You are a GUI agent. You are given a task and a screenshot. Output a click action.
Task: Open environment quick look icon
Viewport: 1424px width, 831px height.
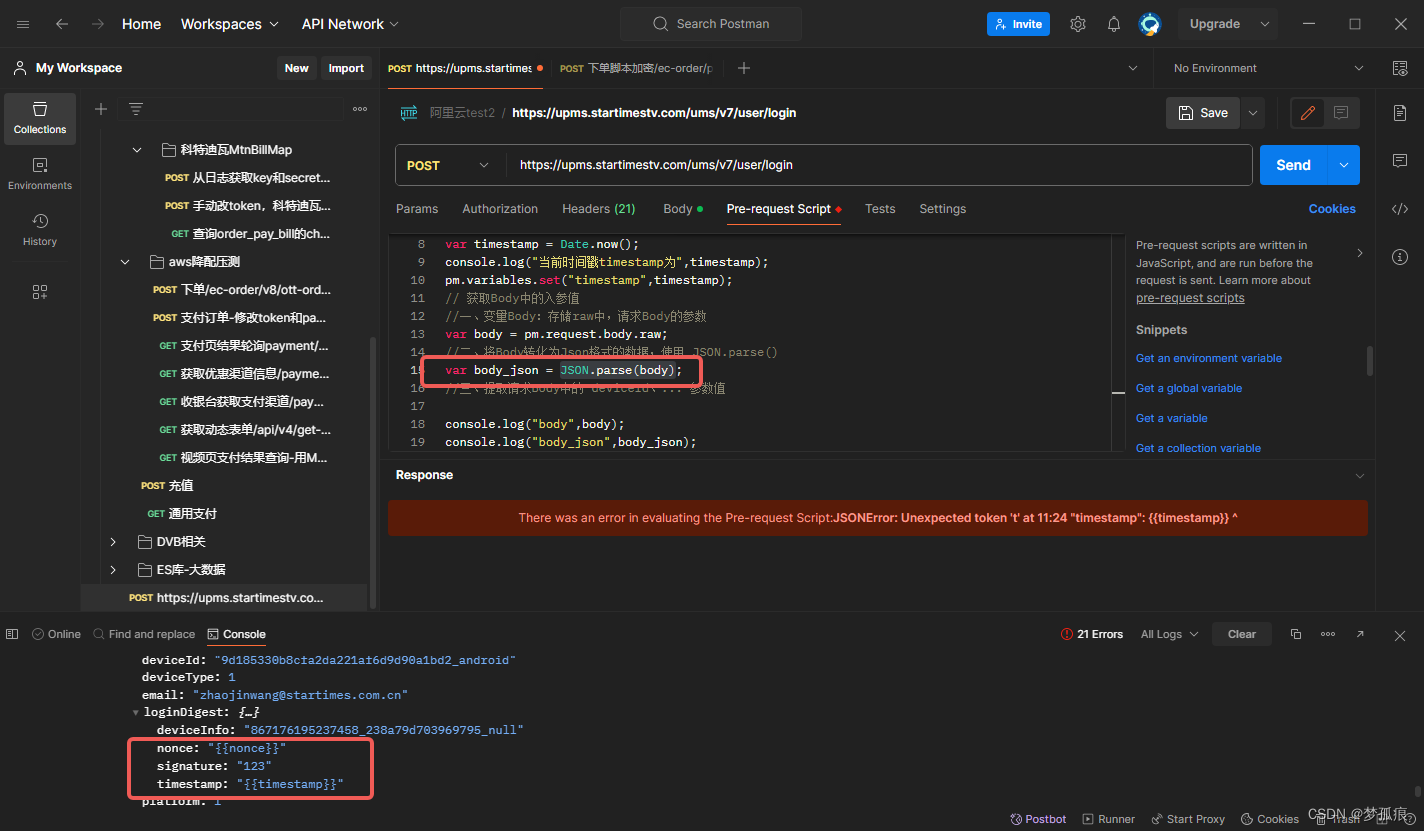1400,68
